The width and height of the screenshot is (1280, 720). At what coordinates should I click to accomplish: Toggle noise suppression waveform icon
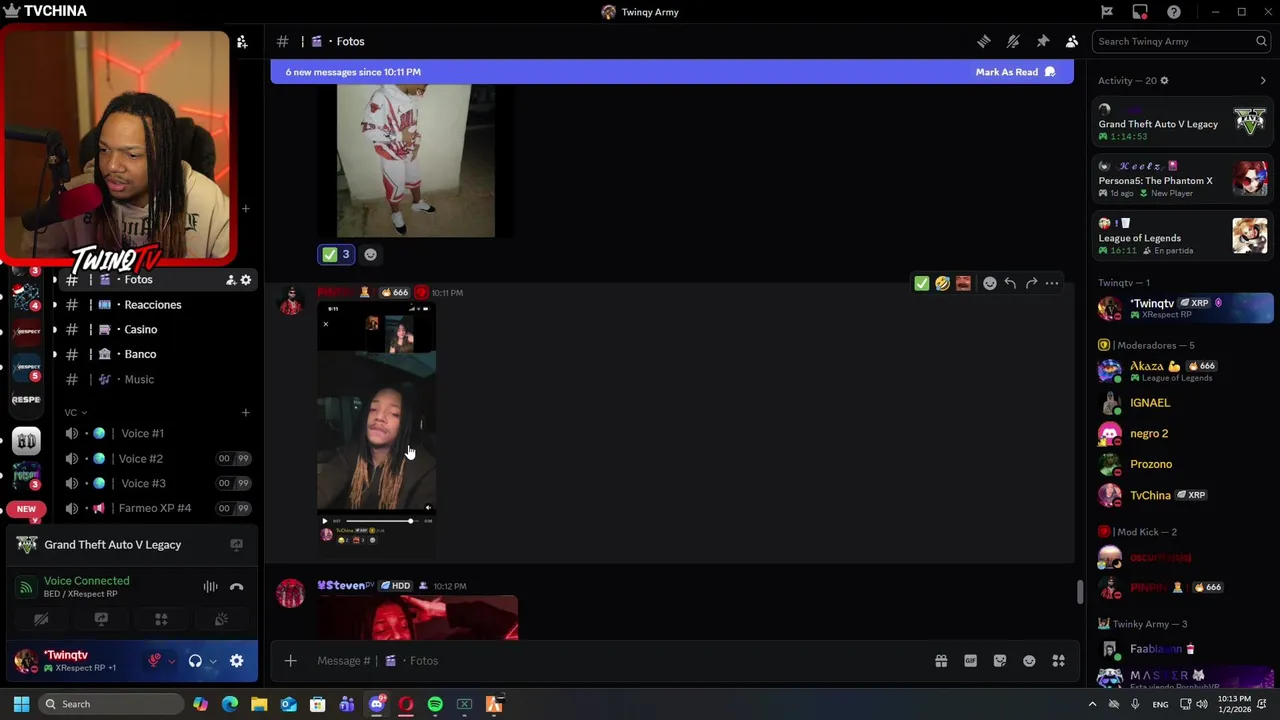(x=210, y=587)
